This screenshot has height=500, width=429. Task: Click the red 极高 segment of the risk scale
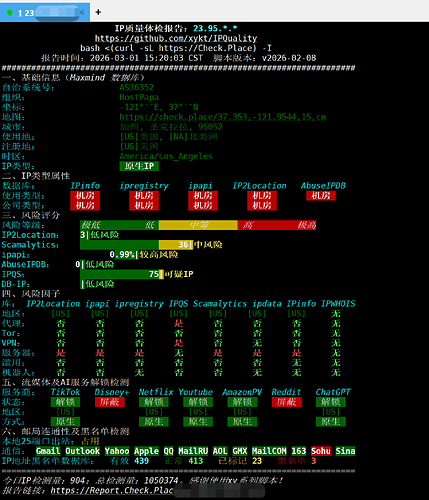pos(306,225)
